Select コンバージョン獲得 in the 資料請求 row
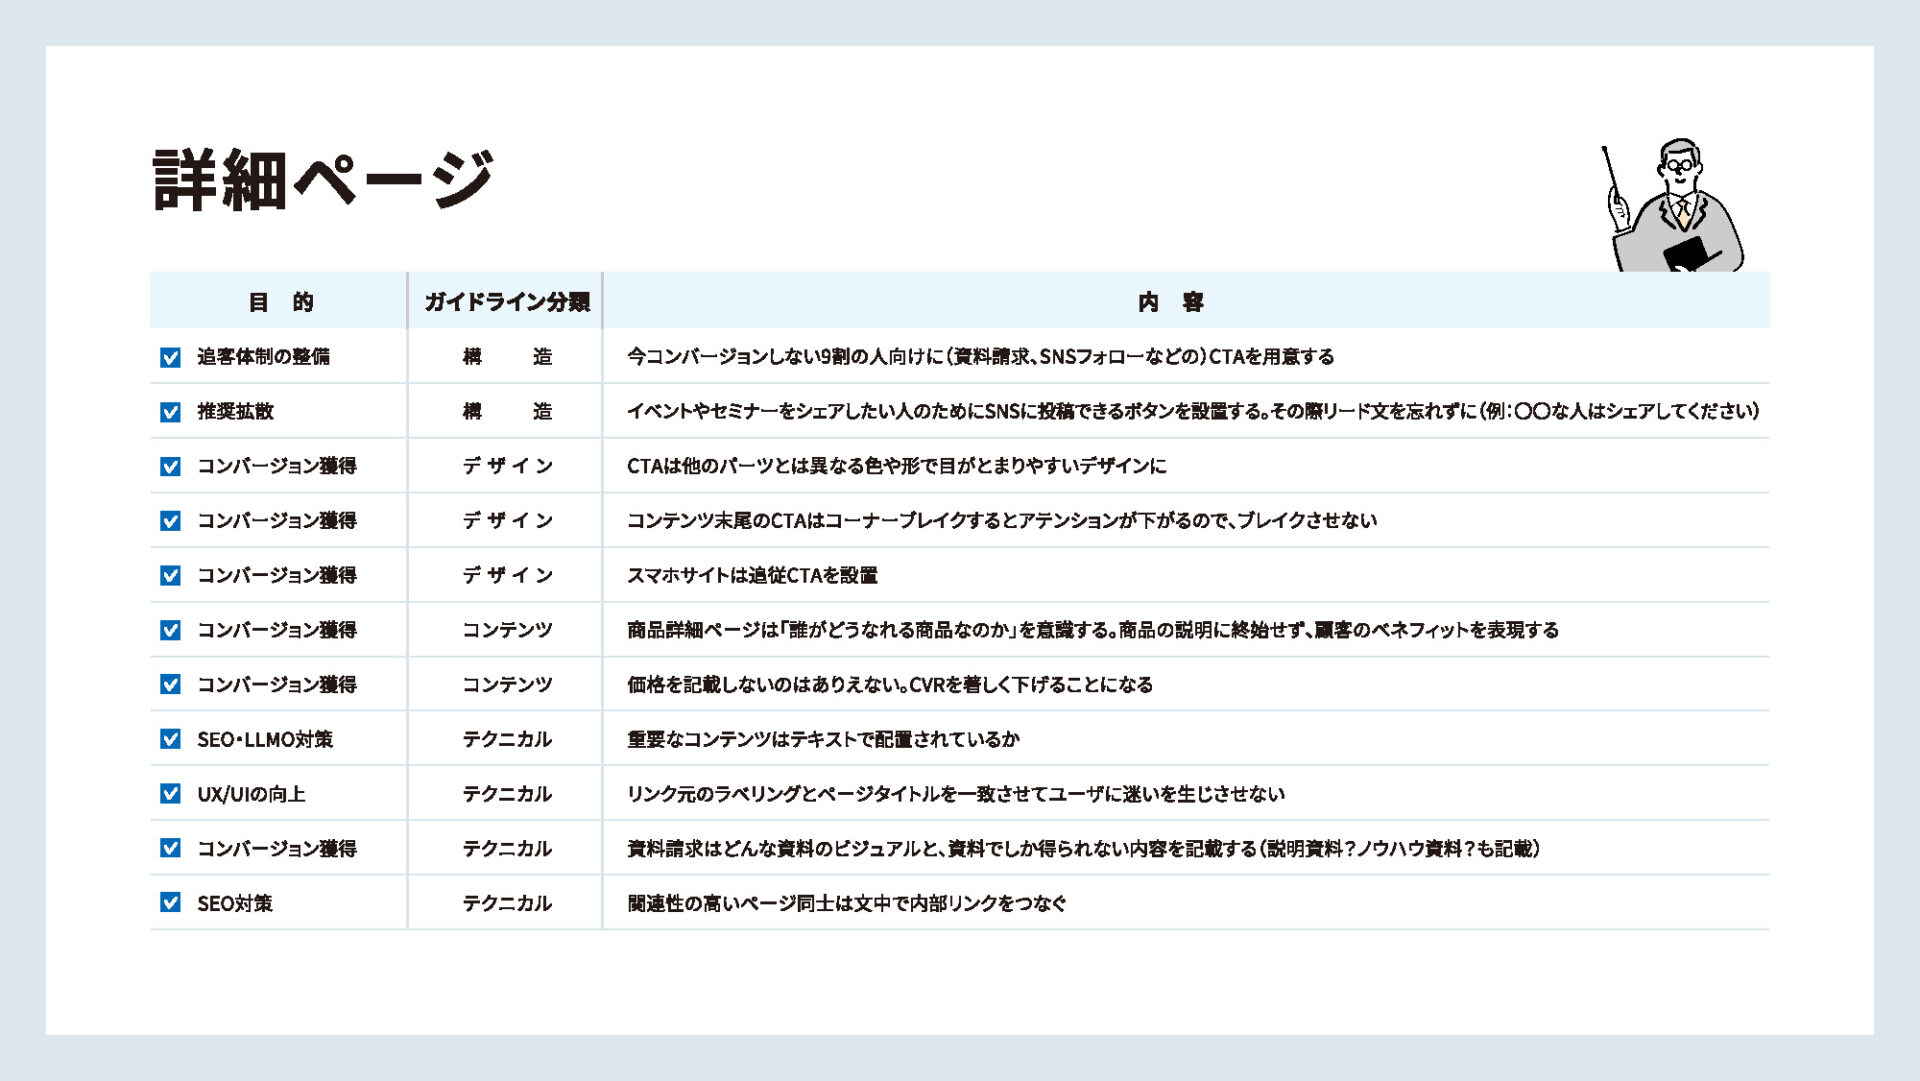 [277, 849]
